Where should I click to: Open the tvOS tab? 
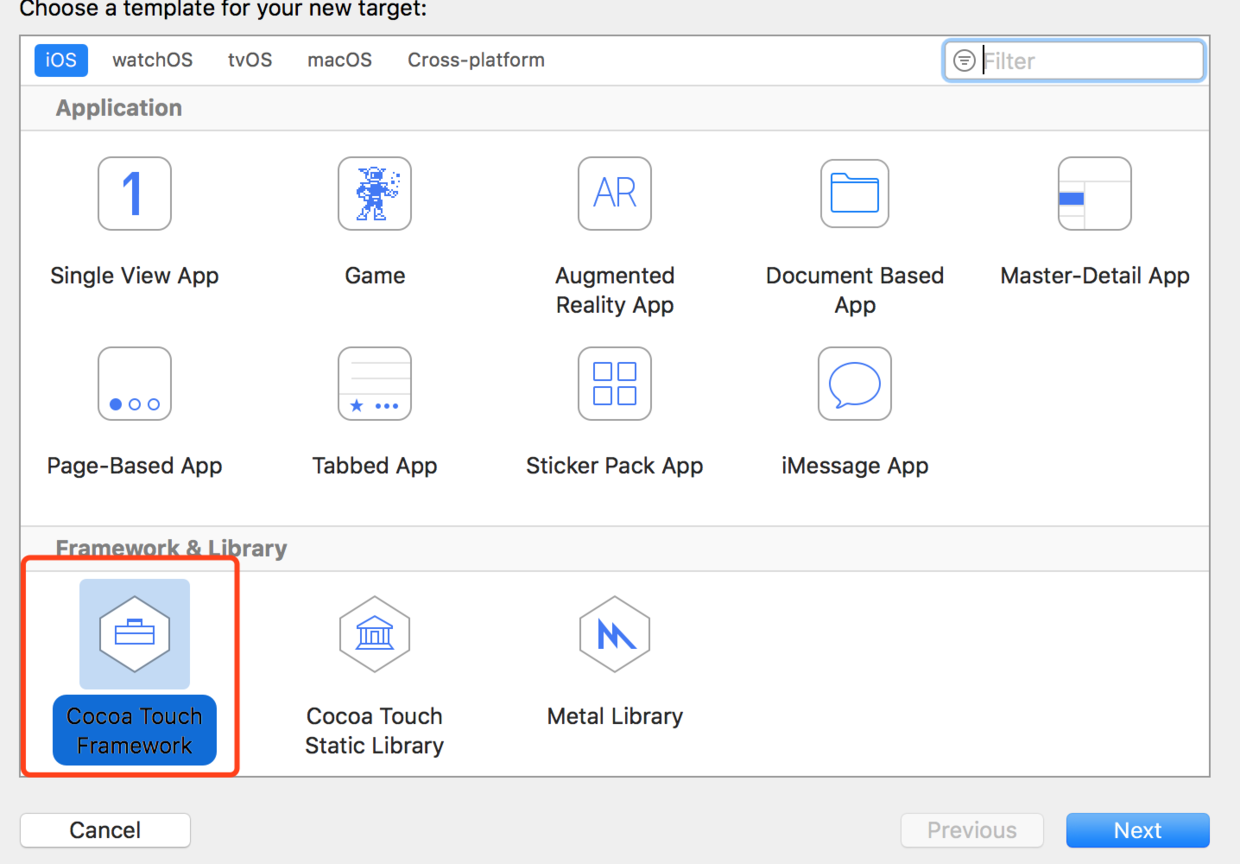coord(250,60)
